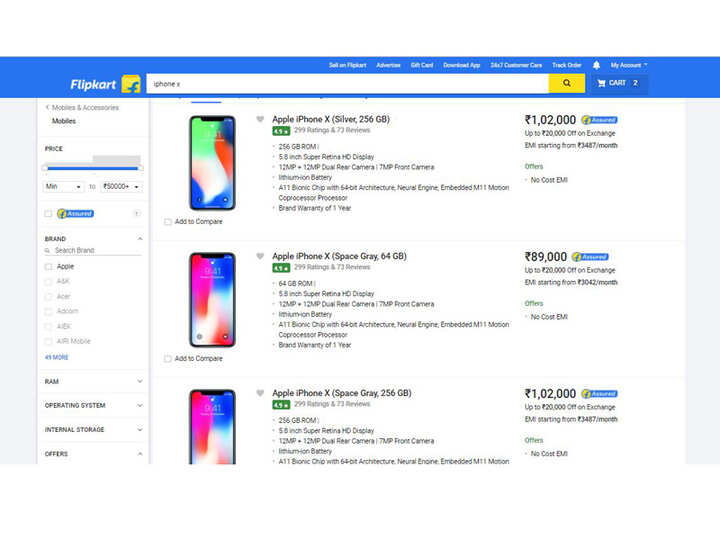This screenshot has height=540, width=720.
Task: Tick Add to Compare for Space Gray 64 GB
Action: [168, 359]
